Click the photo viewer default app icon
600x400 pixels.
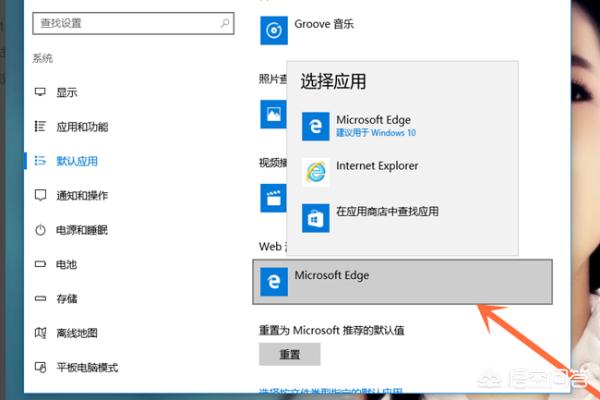tap(273, 114)
